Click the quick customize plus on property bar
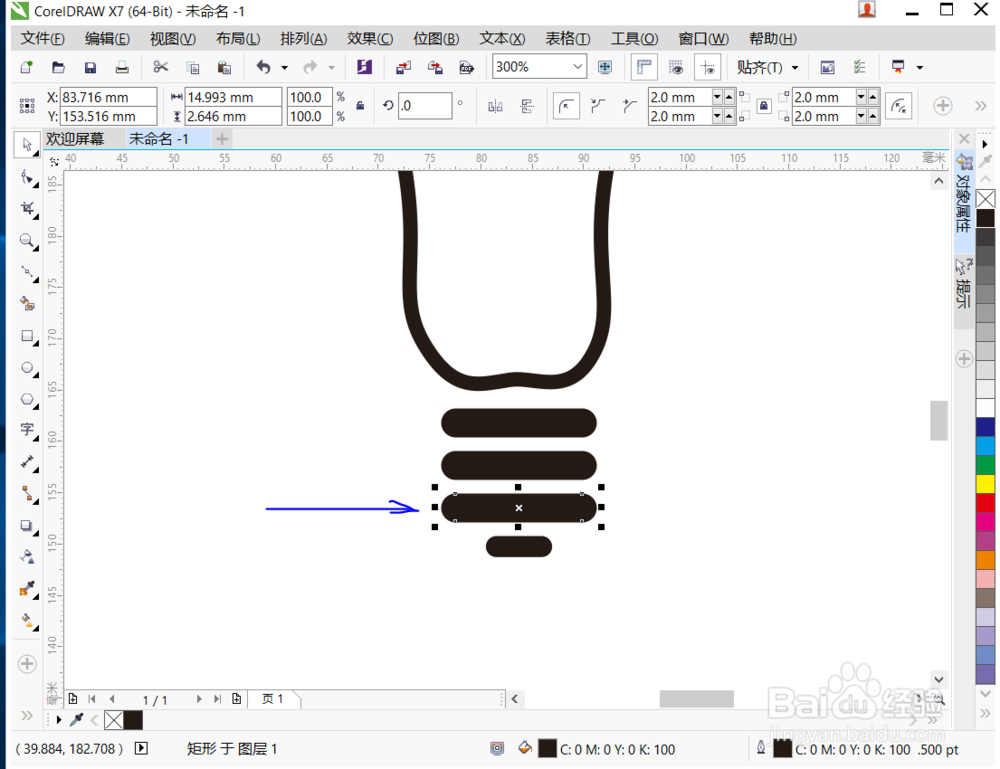Viewport: 1000px width, 769px height. [x=943, y=106]
